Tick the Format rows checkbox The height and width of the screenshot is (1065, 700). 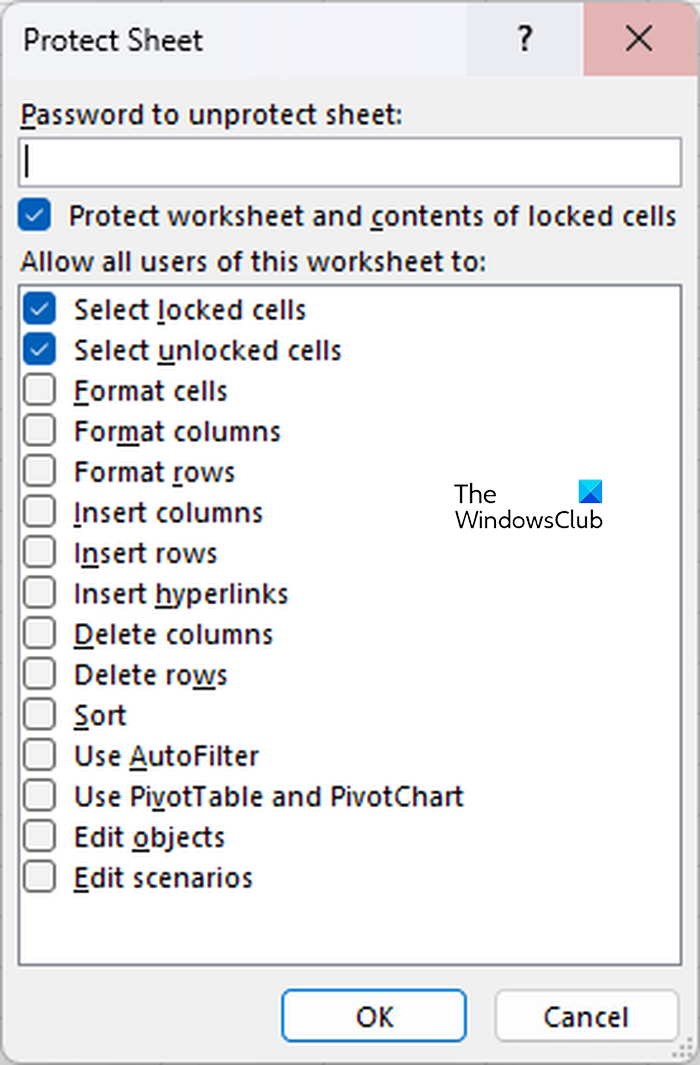(39, 472)
